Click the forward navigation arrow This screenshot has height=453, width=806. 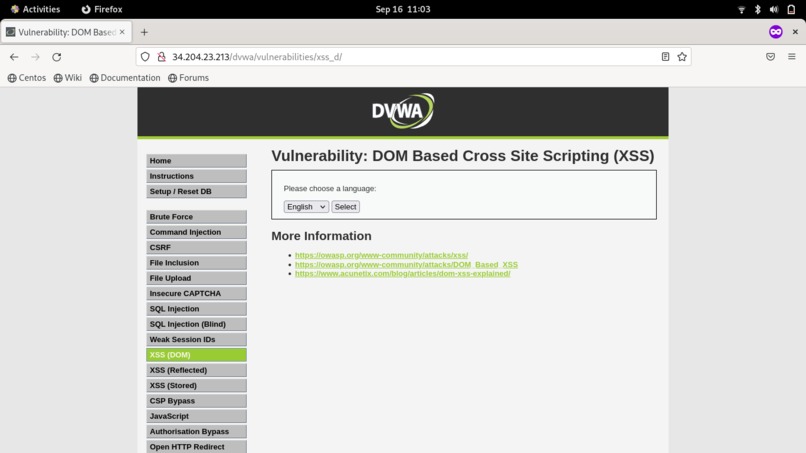pyautogui.click(x=35, y=57)
